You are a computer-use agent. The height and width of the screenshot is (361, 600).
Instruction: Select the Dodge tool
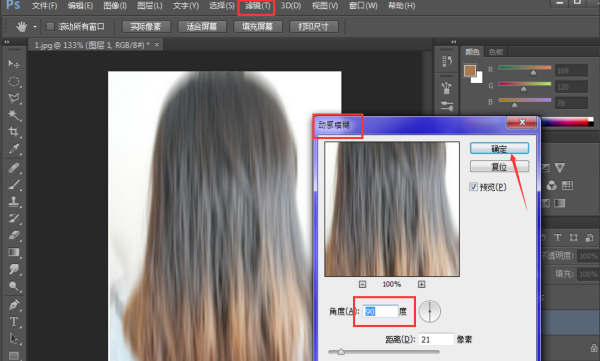click(14, 286)
